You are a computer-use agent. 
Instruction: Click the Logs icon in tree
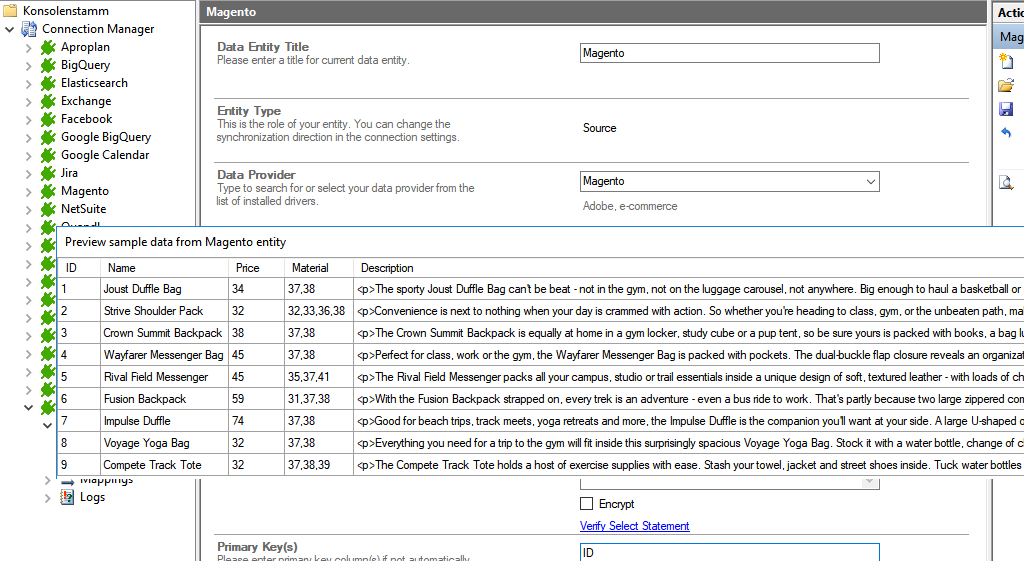pos(67,497)
